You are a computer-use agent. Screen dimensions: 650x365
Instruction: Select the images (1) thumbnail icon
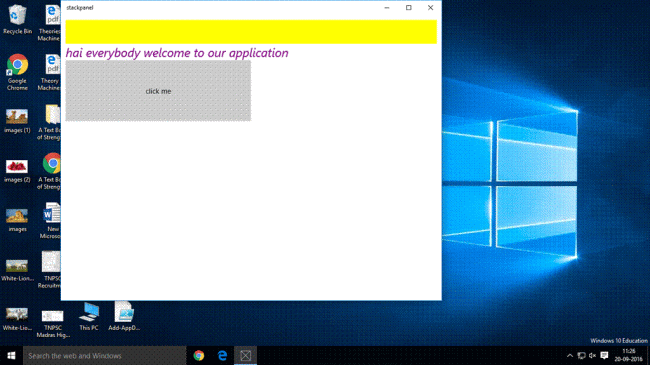pyautogui.click(x=17, y=121)
